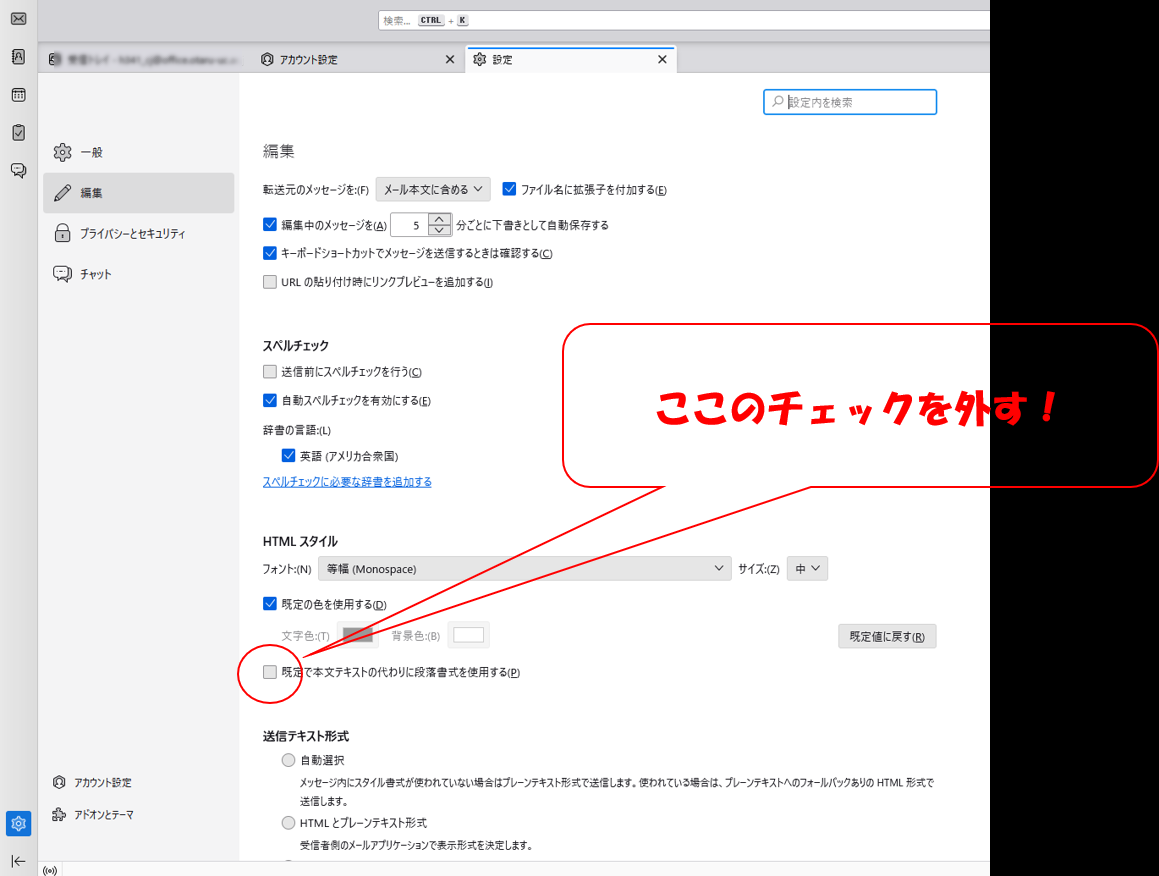Image resolution: width=1159 pixels, height=876 pixels.
Task: Select the 自動選択 radio button
Action: 289,760
